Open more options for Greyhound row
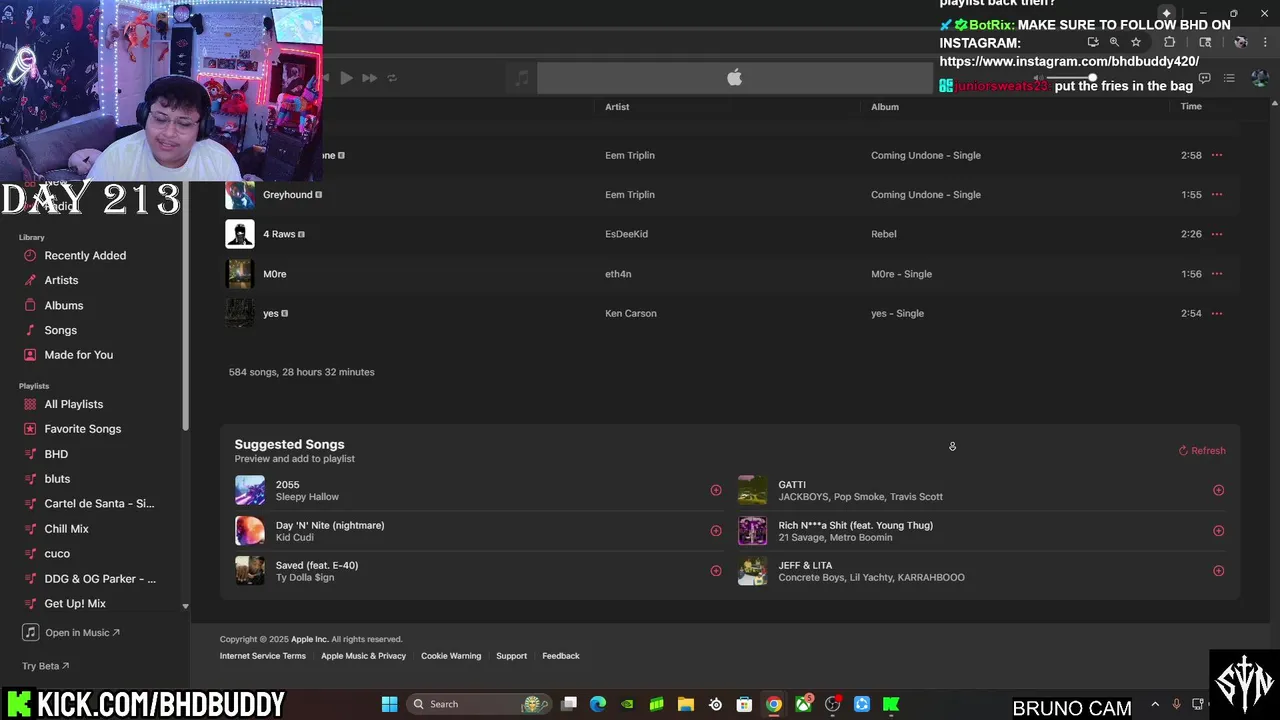1280x720 pixels. point(1217,195)
